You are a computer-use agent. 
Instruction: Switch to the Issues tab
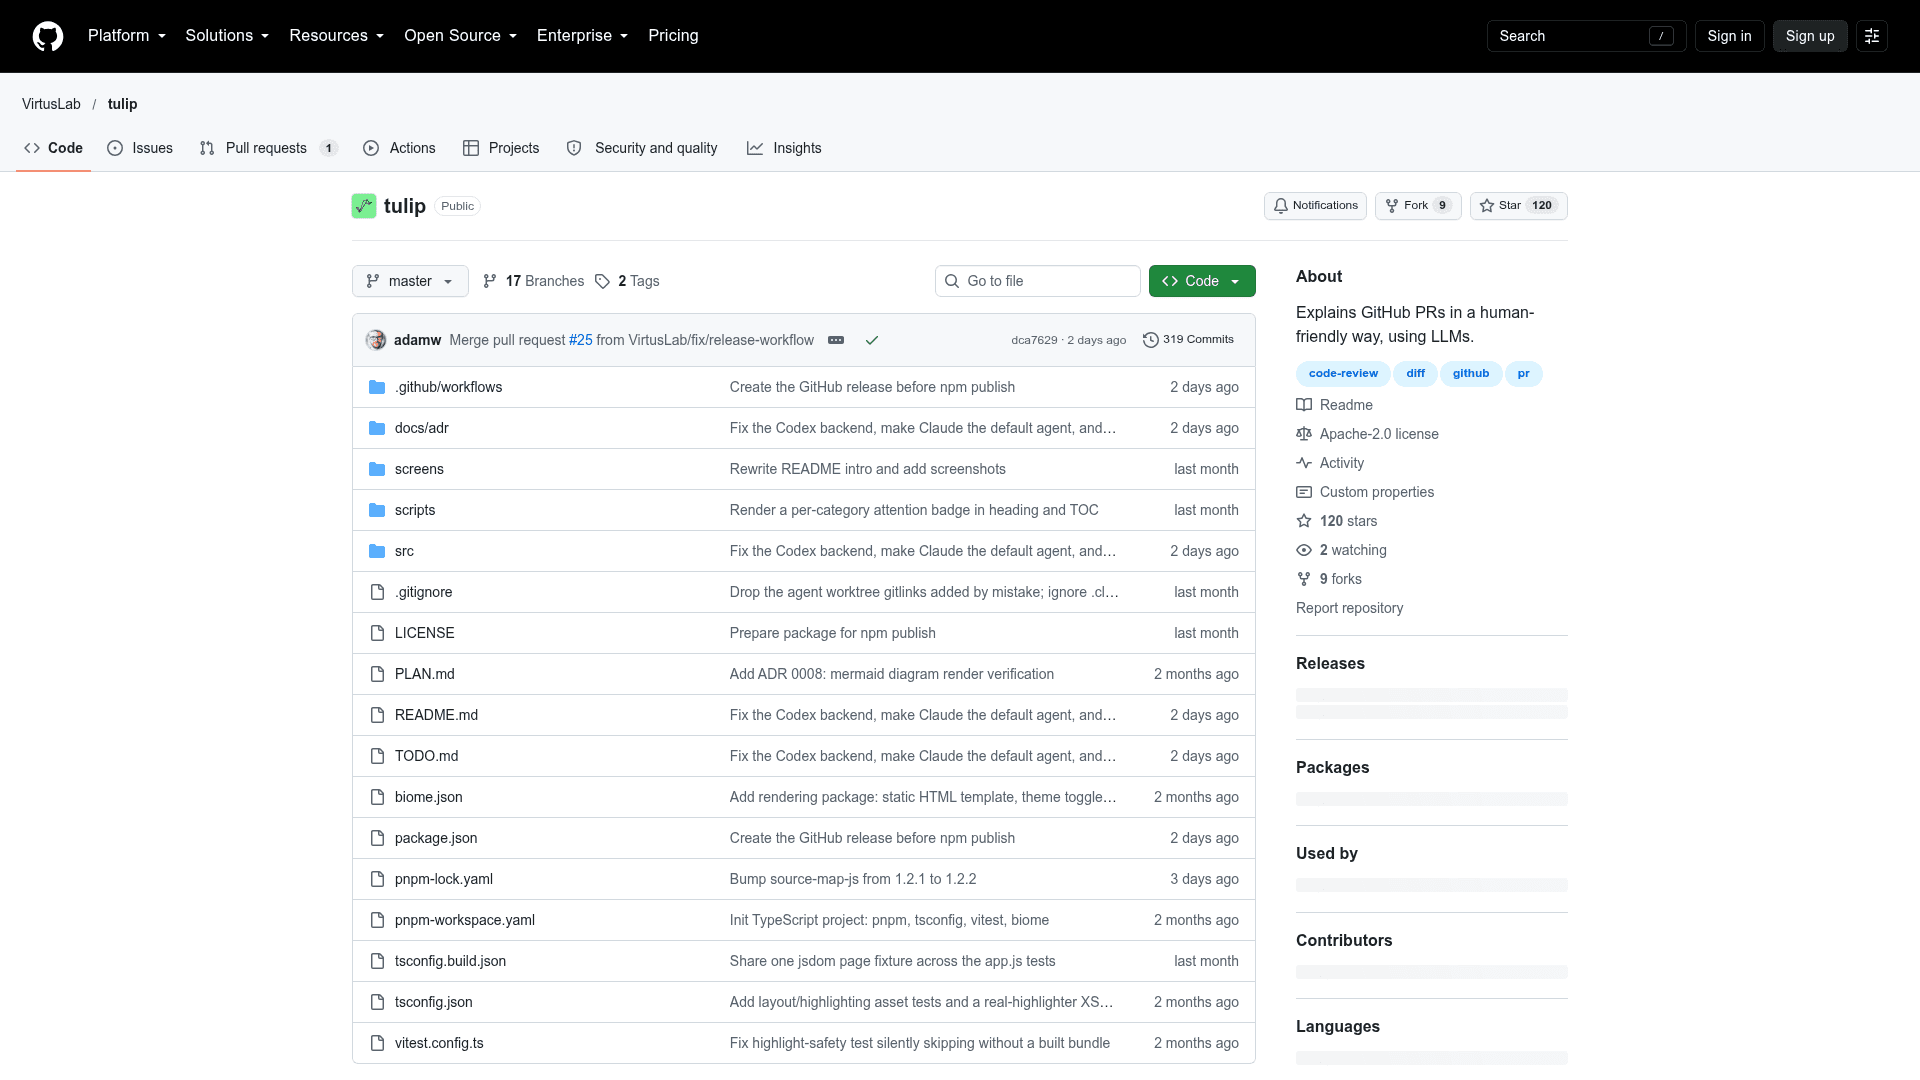click(140, 148)
